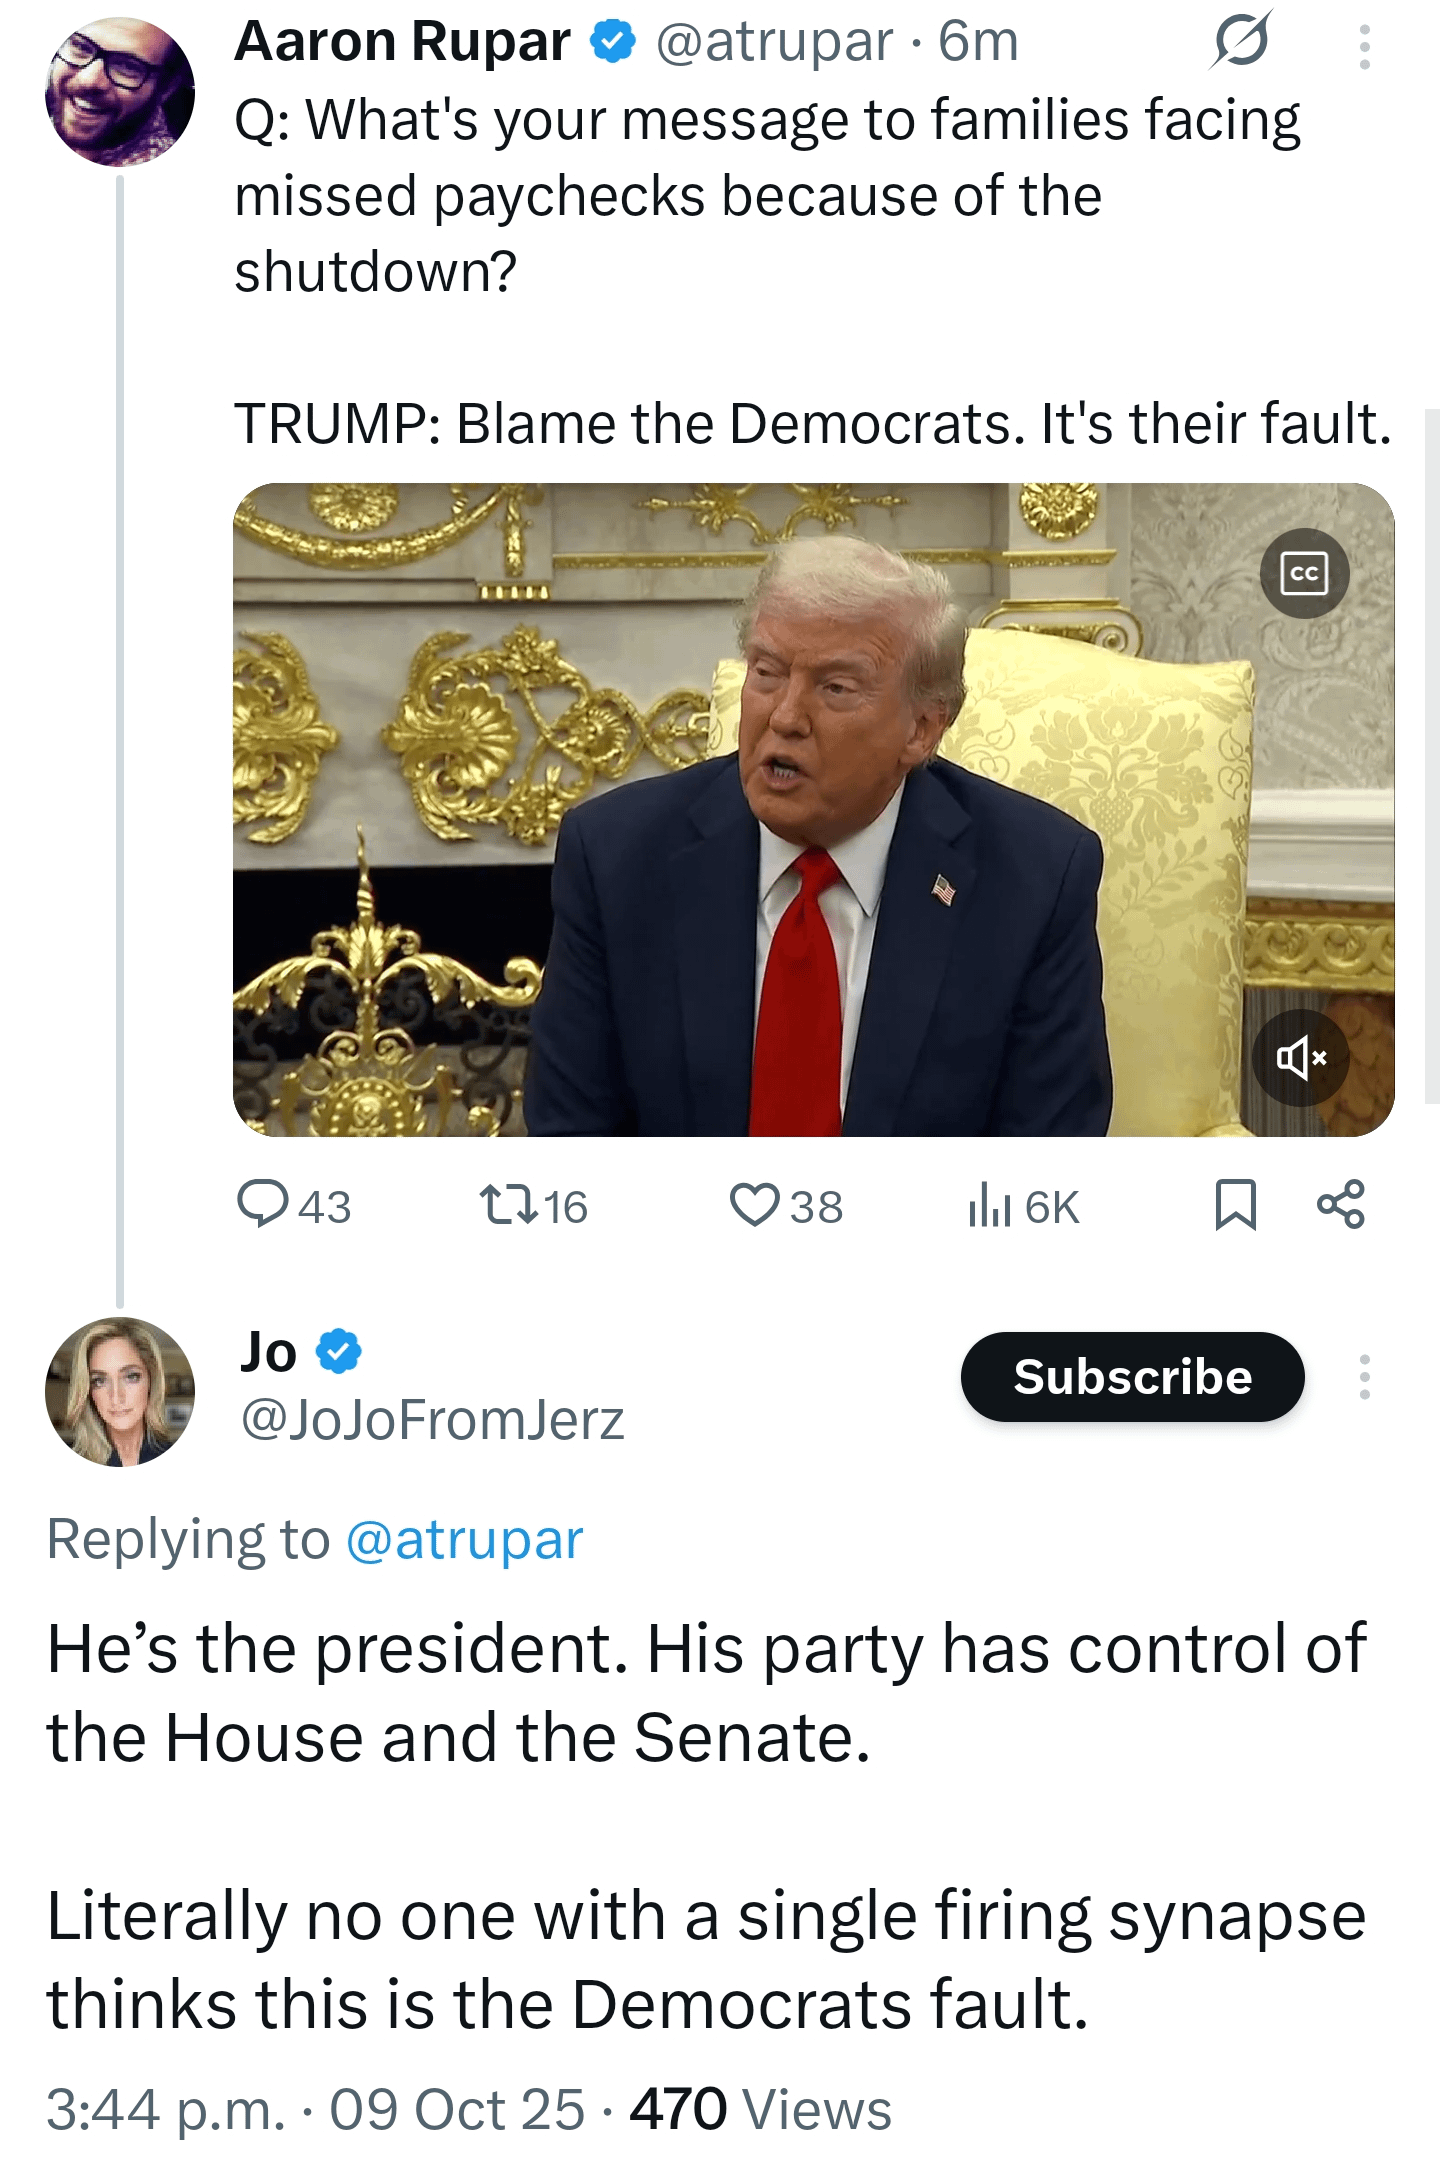Subscribe to Jo's account
The height and width of the screenshot is (2164, 1440).
(x=1132, y=1377)
